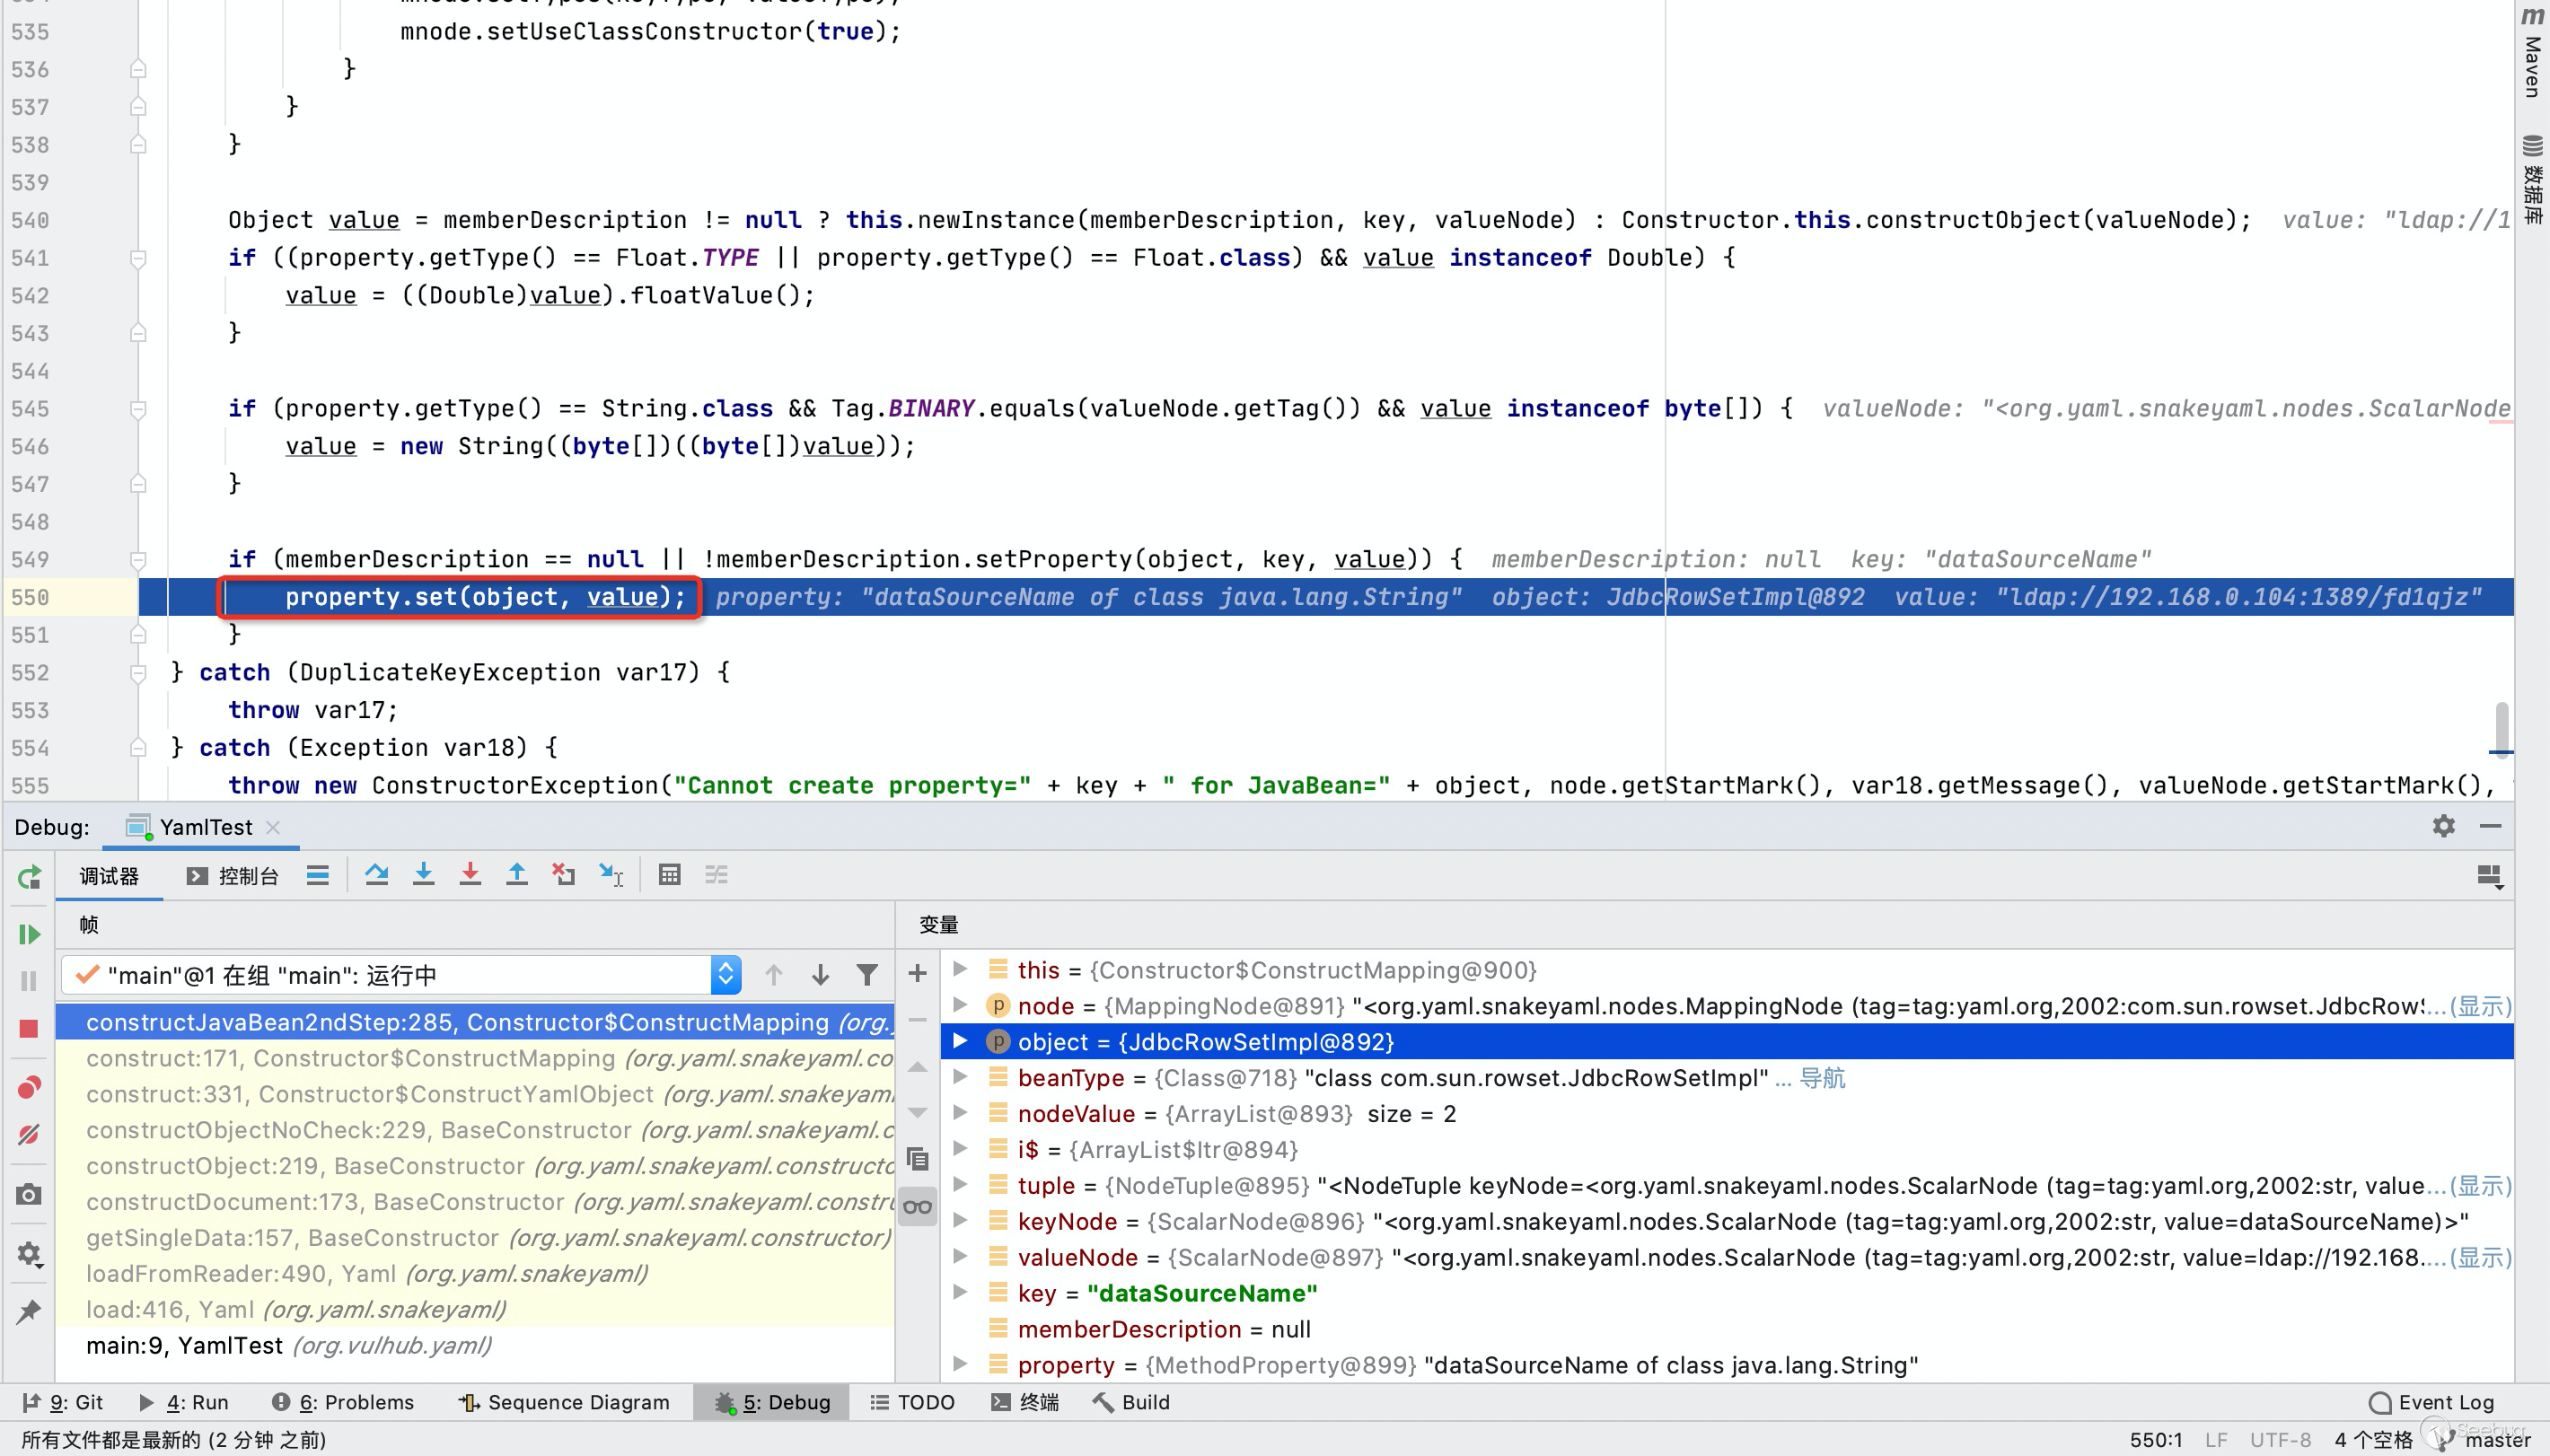This screenshot has width=2550, height=1456.
Task: Click the Step Over debugger icon
Action: 376,875
